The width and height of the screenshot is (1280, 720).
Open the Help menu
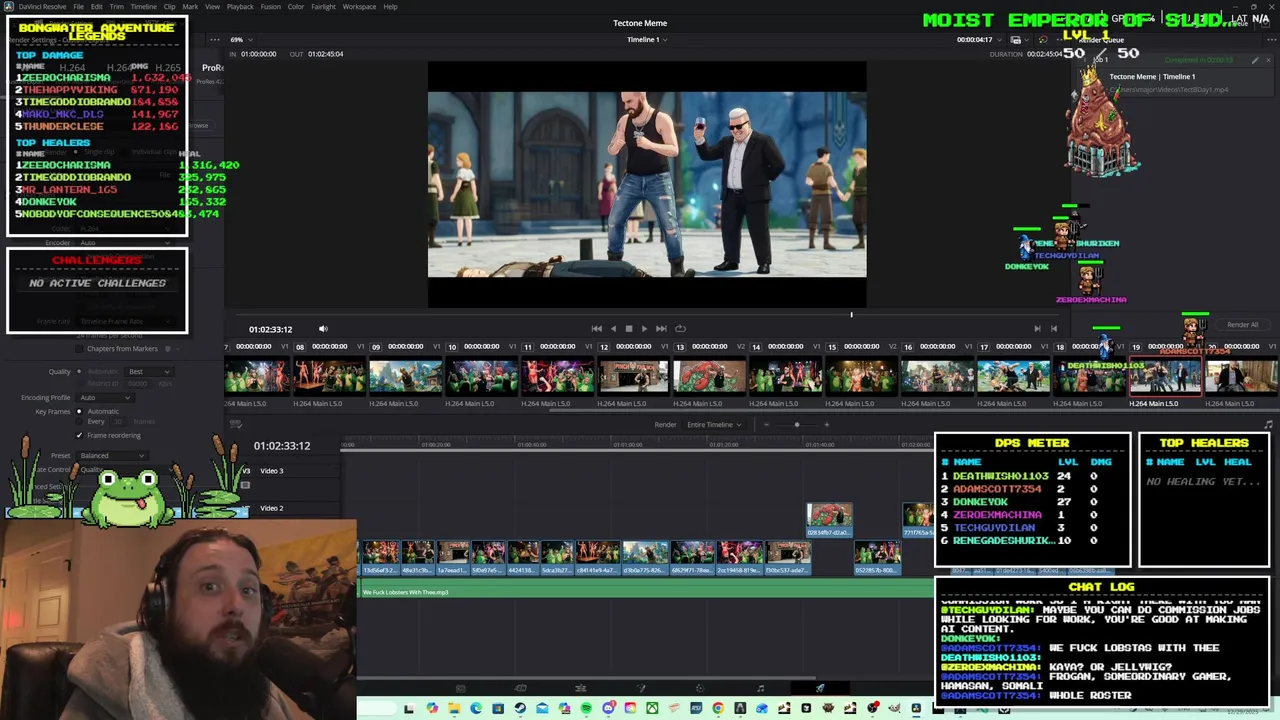pyautogui.click(x=390, y=7)
